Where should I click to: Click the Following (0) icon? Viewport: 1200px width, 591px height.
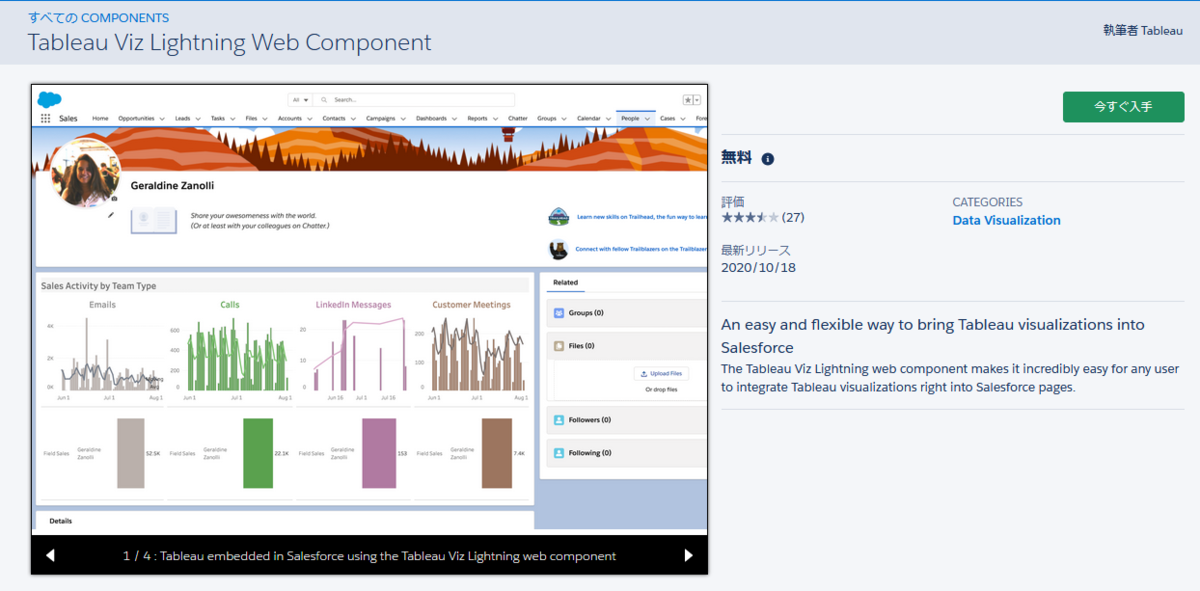pos(559,453)
